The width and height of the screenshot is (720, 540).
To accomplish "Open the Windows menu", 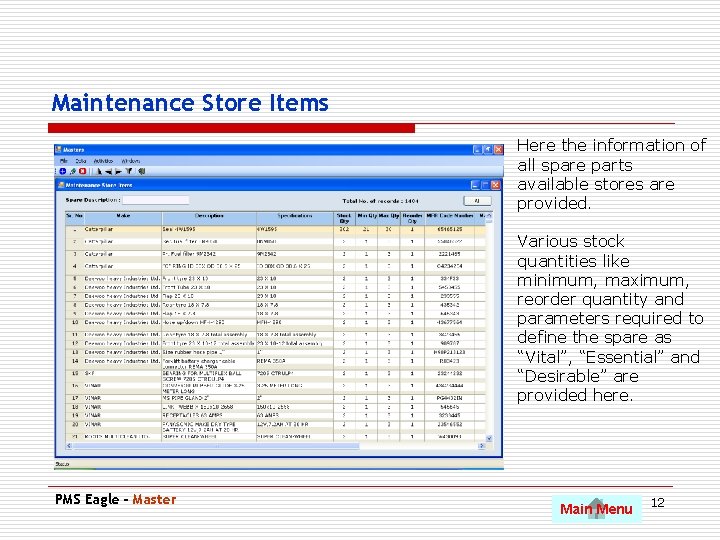I will [x=131, y=161].
